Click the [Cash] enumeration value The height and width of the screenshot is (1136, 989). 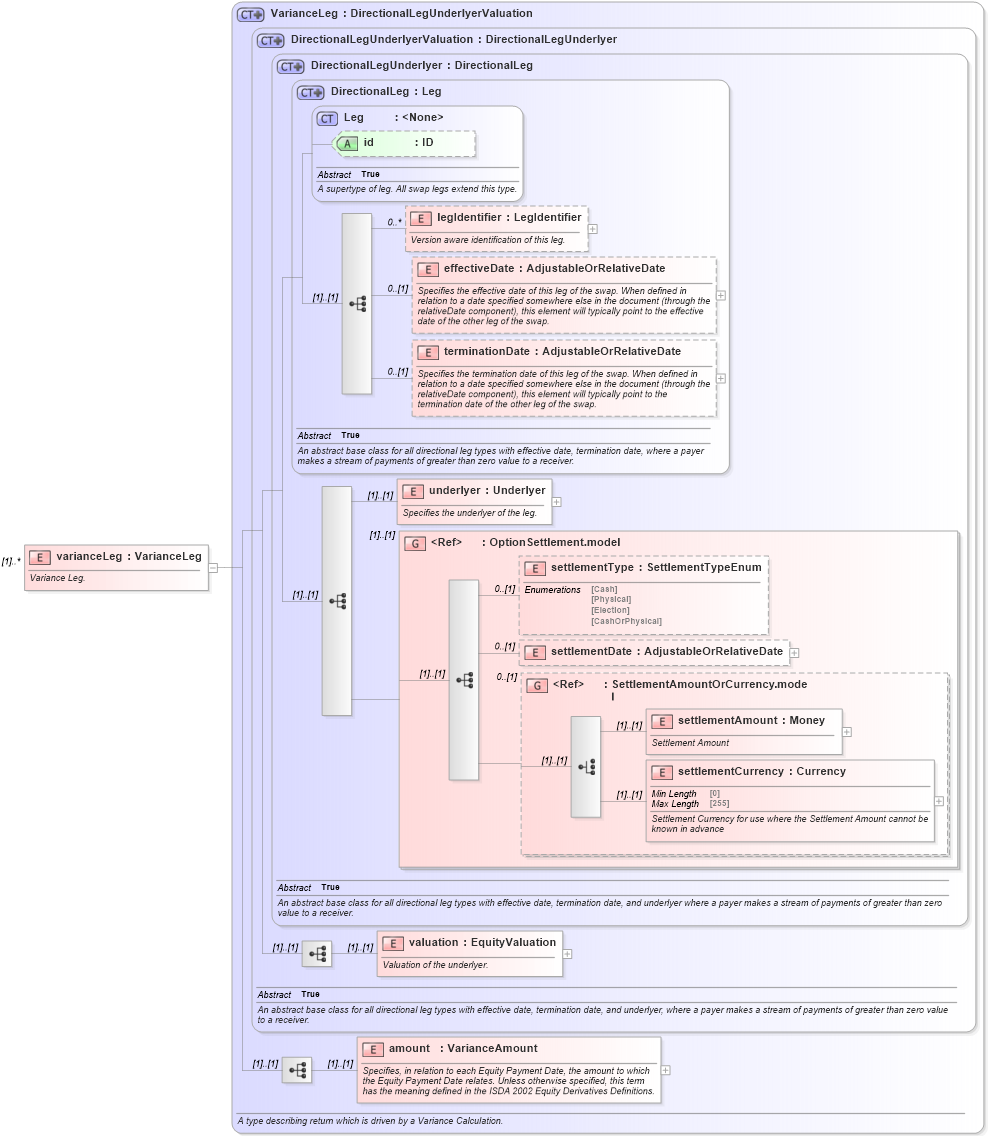604,589
